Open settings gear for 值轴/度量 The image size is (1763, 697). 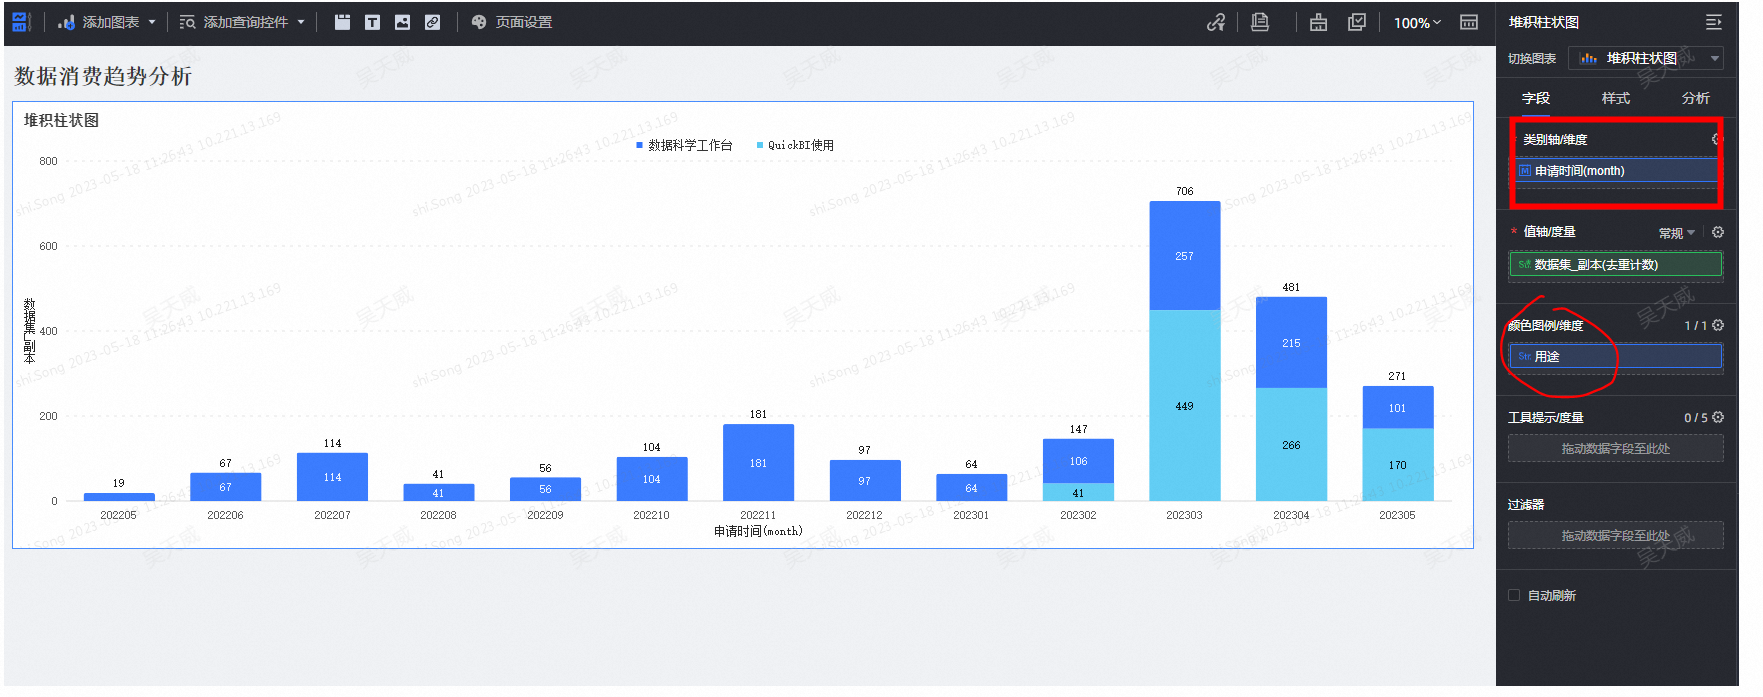point(1718,232)
